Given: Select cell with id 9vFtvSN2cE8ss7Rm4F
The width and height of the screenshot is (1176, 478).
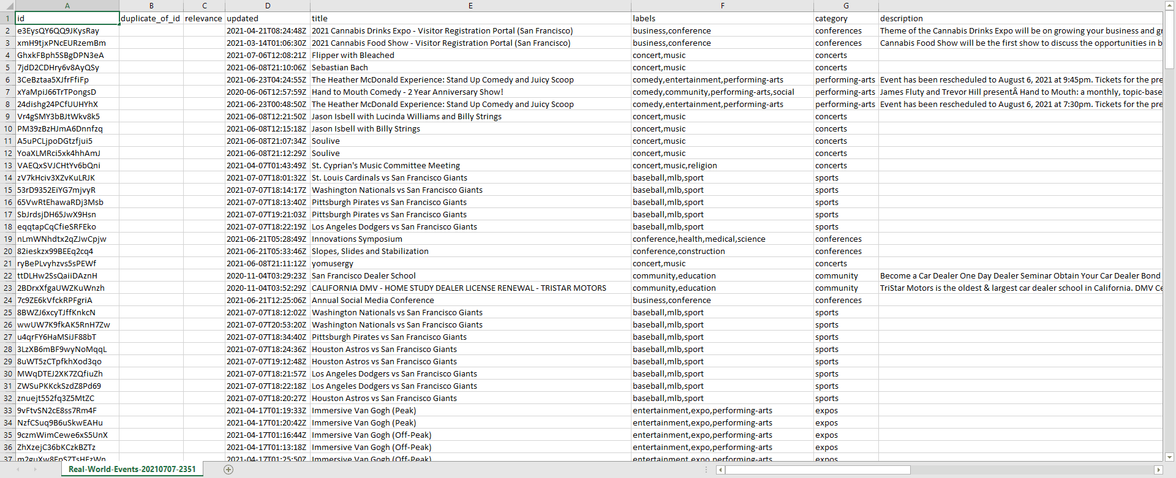Looking at the screenshot, I should click(x=67, y=410).
